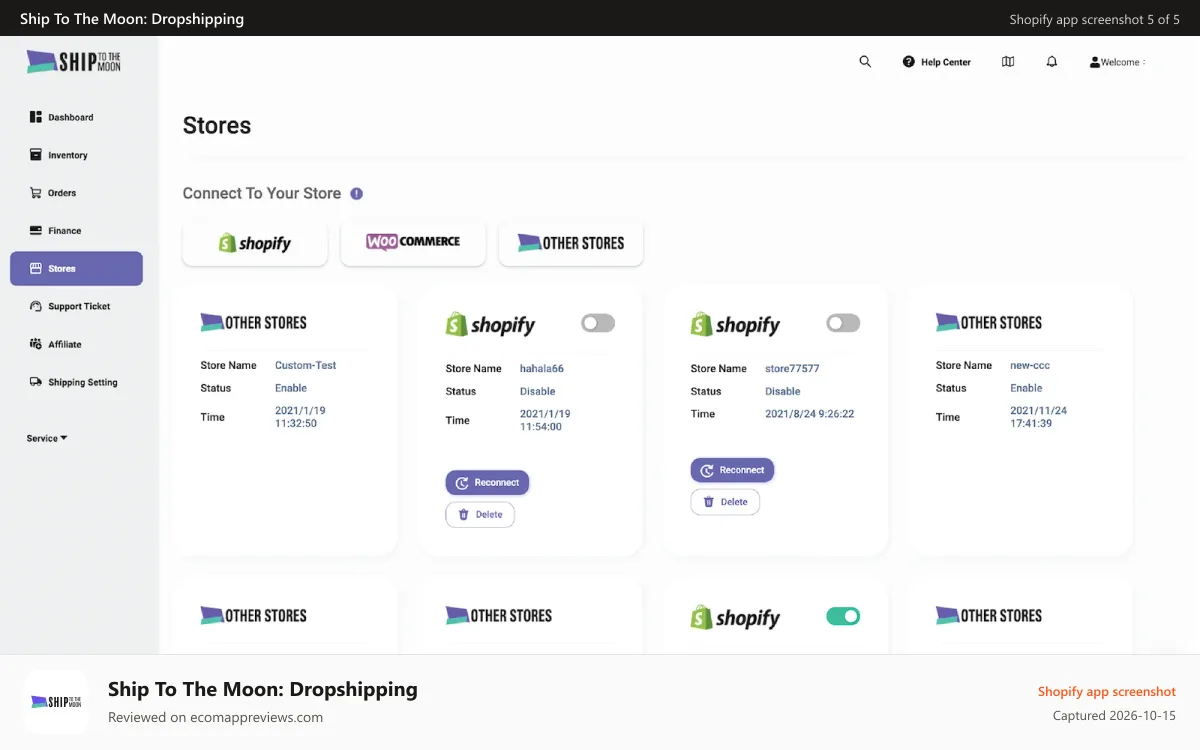Toggle the store77577 store switch
Viewport: 1200px width, 750px height.
click(843, 323)
